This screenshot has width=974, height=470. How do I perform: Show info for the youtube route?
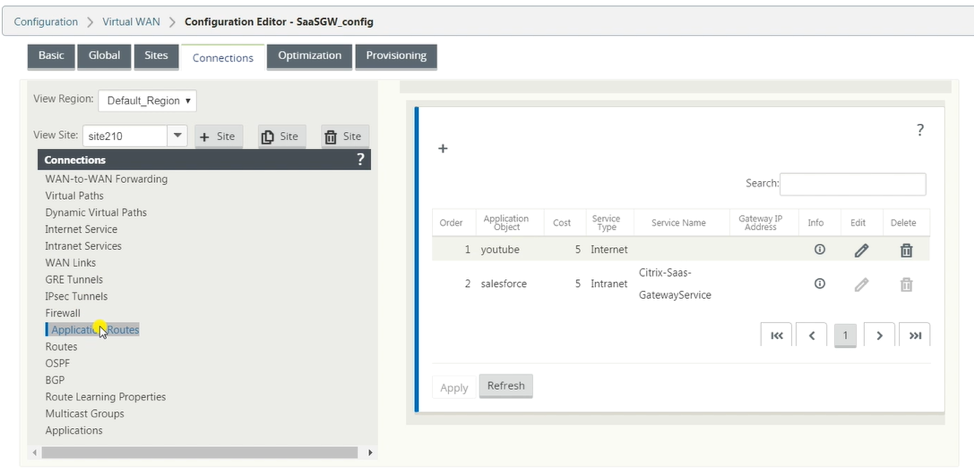[819, 250]
